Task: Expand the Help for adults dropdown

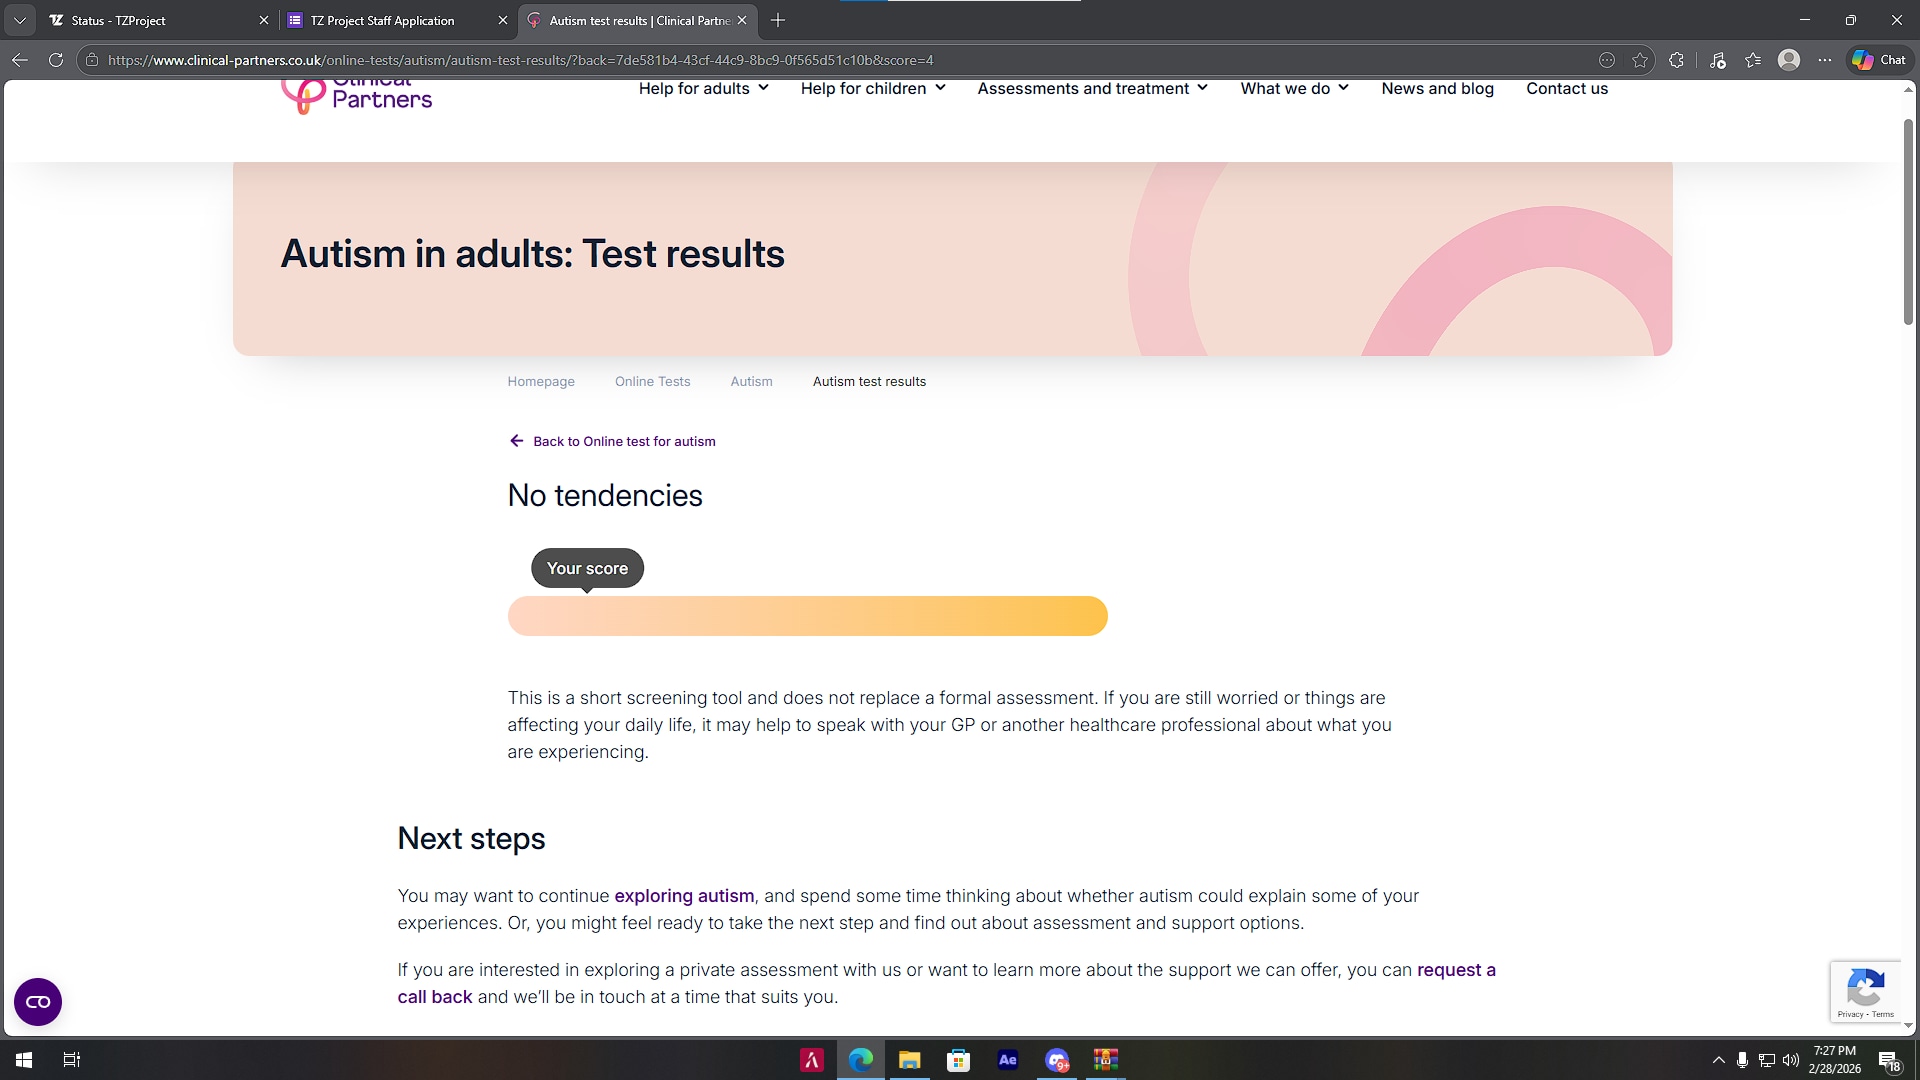Action: (x=703, y=88)
